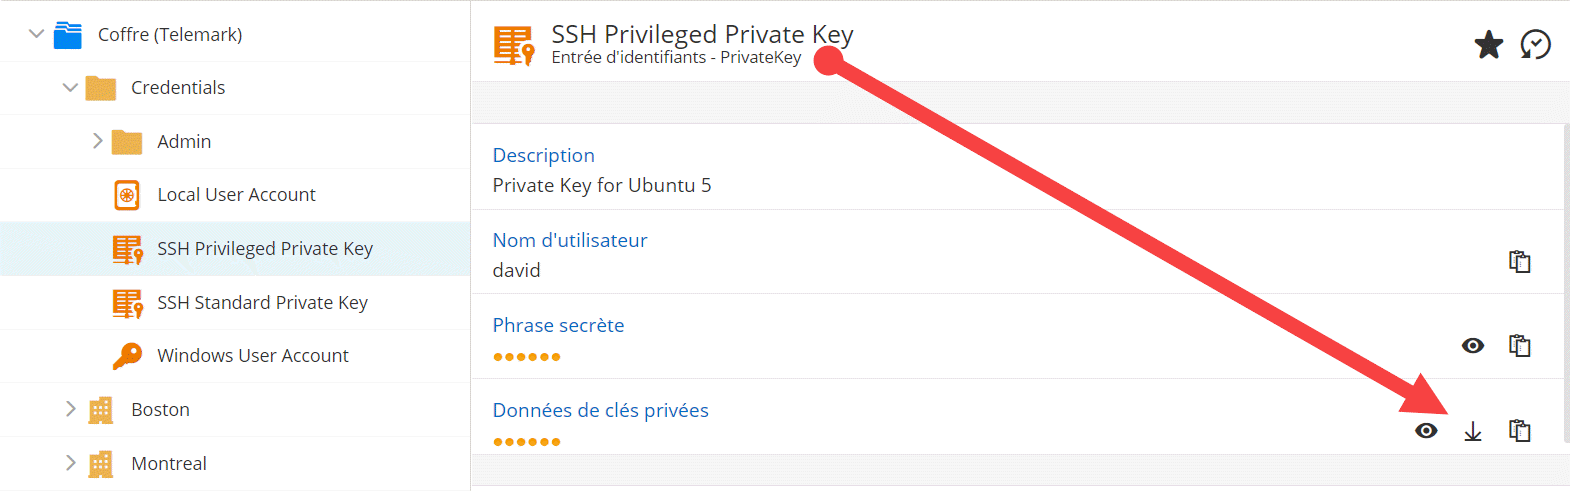Expand the Admin folder
The width and height of the screenshot is (1570, 491).
coord(97,141)
